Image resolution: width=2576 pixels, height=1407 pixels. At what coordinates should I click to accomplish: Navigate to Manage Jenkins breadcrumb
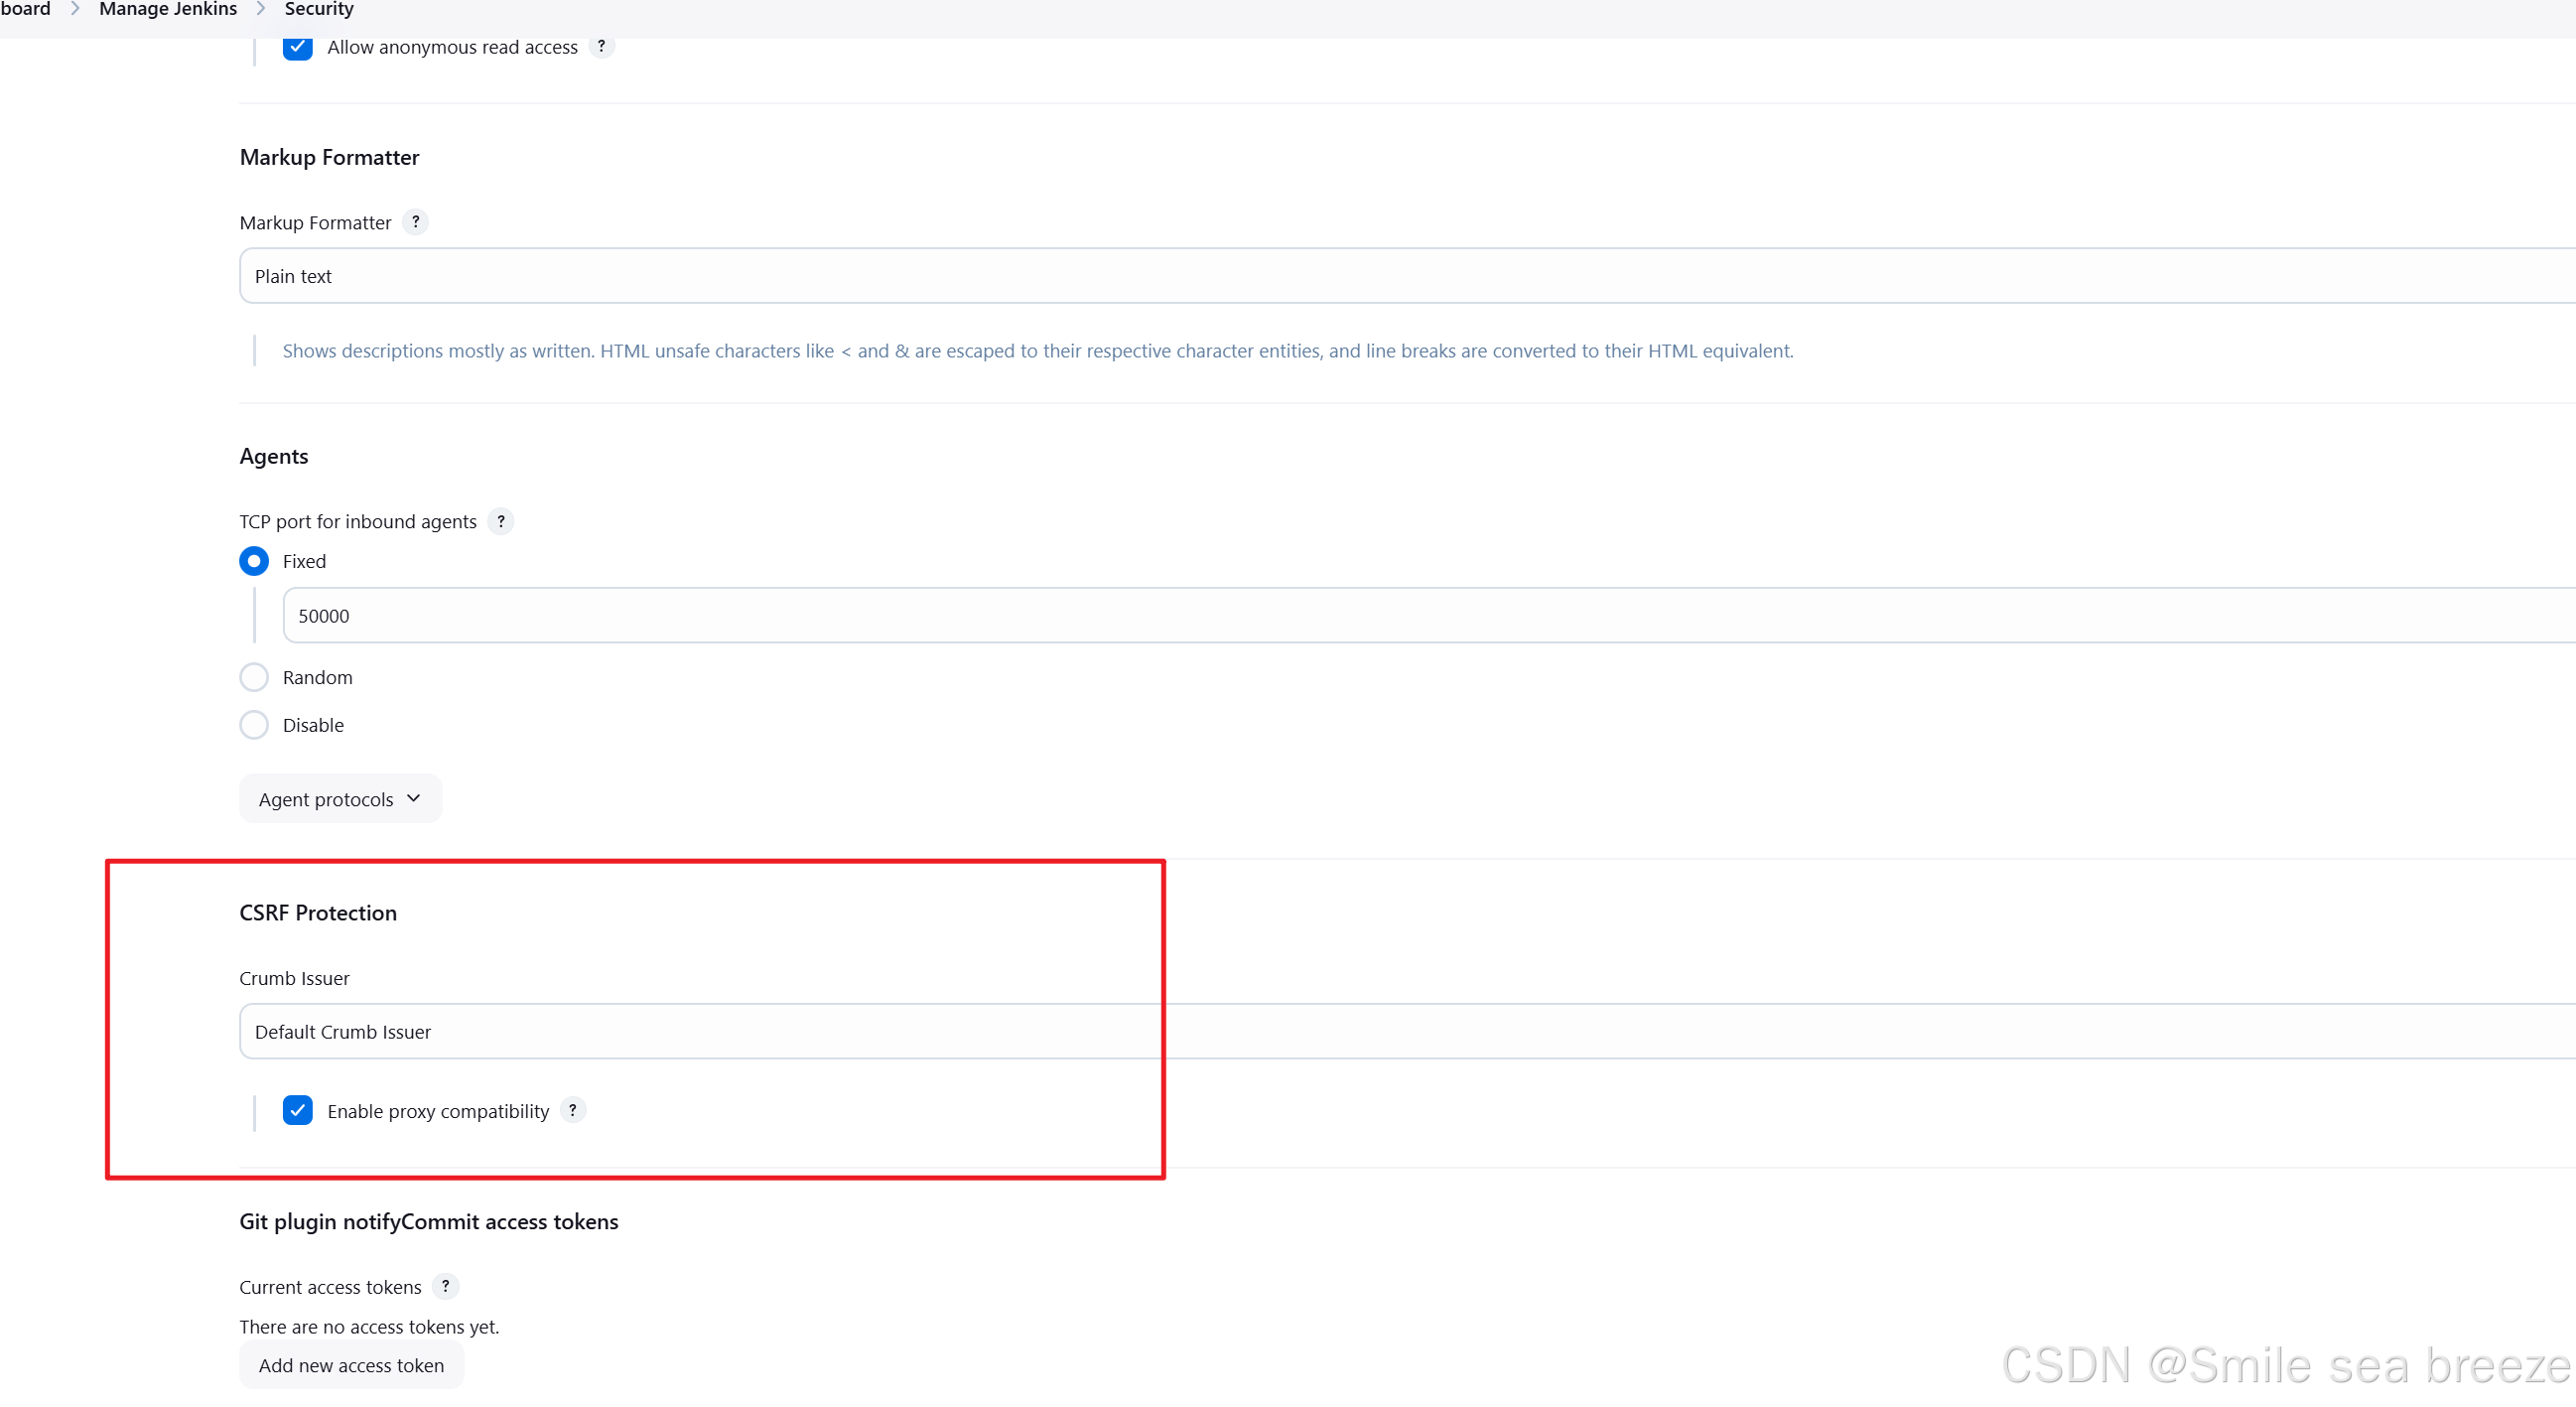[166, 8]
